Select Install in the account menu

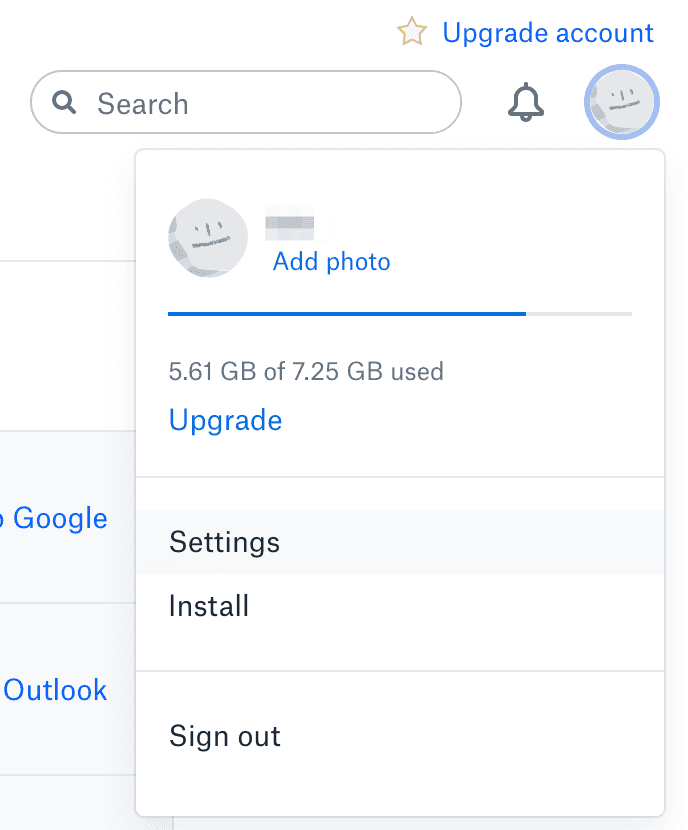(x=209, y=606)
